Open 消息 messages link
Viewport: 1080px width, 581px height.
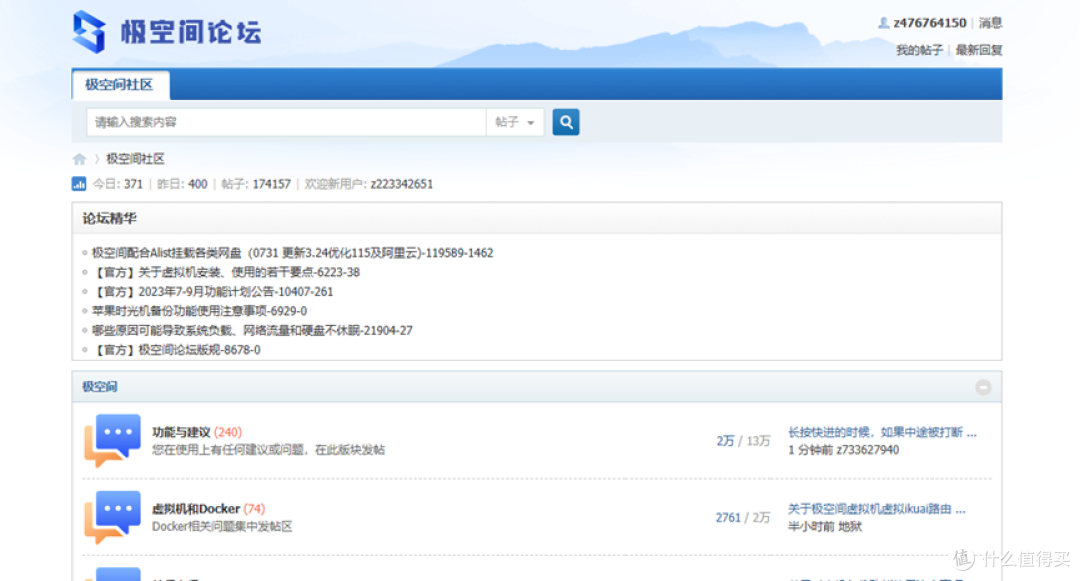pyautogui.click(x=990, y=23)
